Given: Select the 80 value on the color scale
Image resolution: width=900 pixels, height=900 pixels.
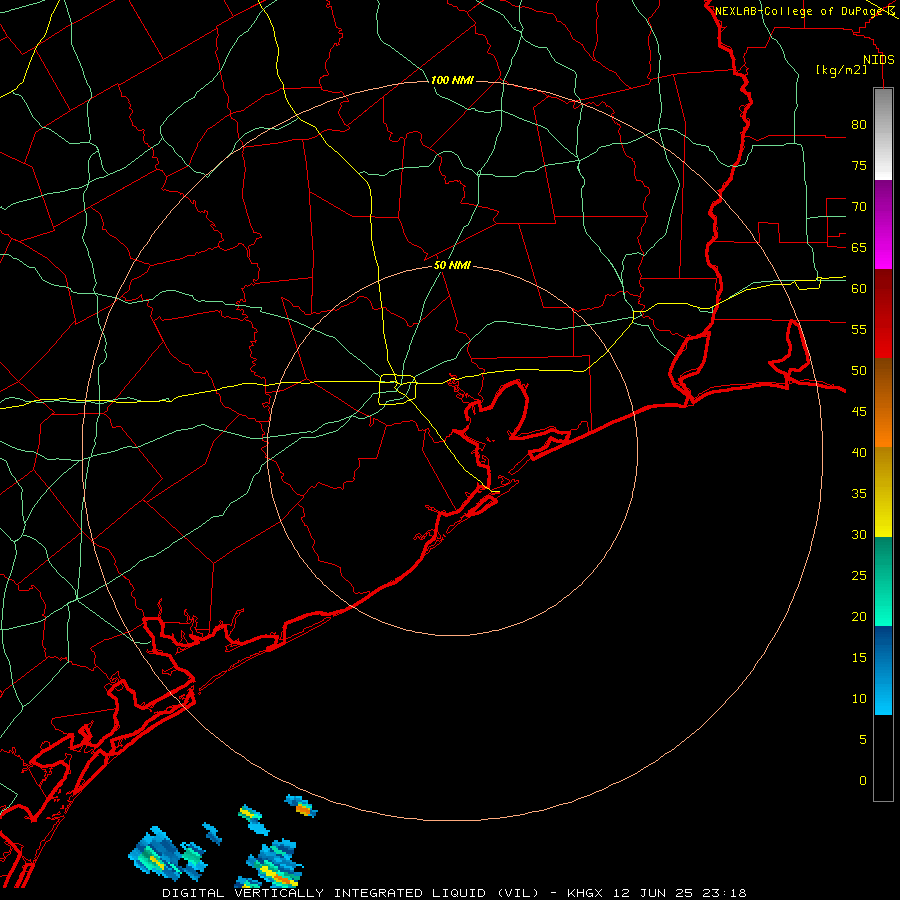Looking at the screenshot, I should tap(859, 125).
